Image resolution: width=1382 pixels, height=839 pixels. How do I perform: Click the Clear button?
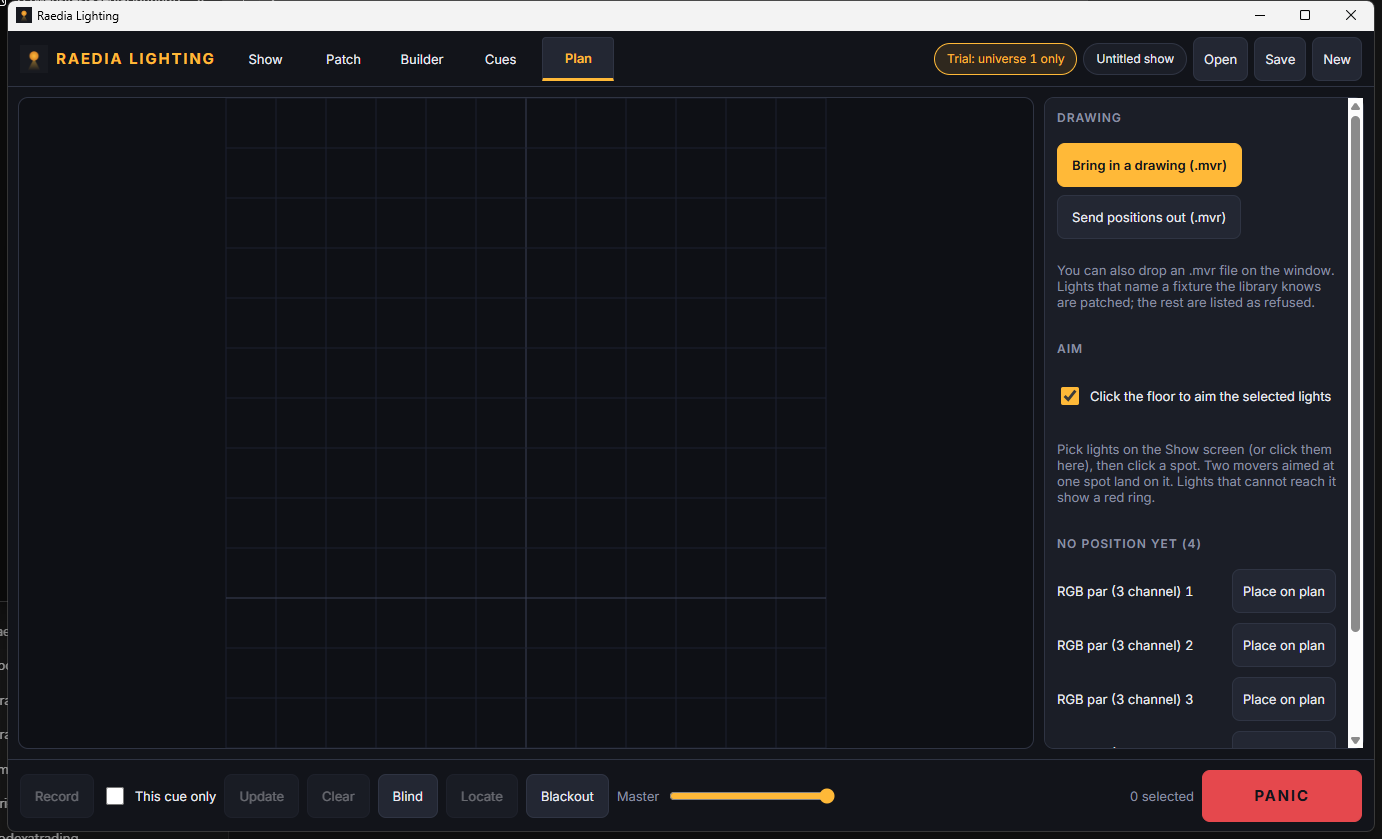(338, 796)
